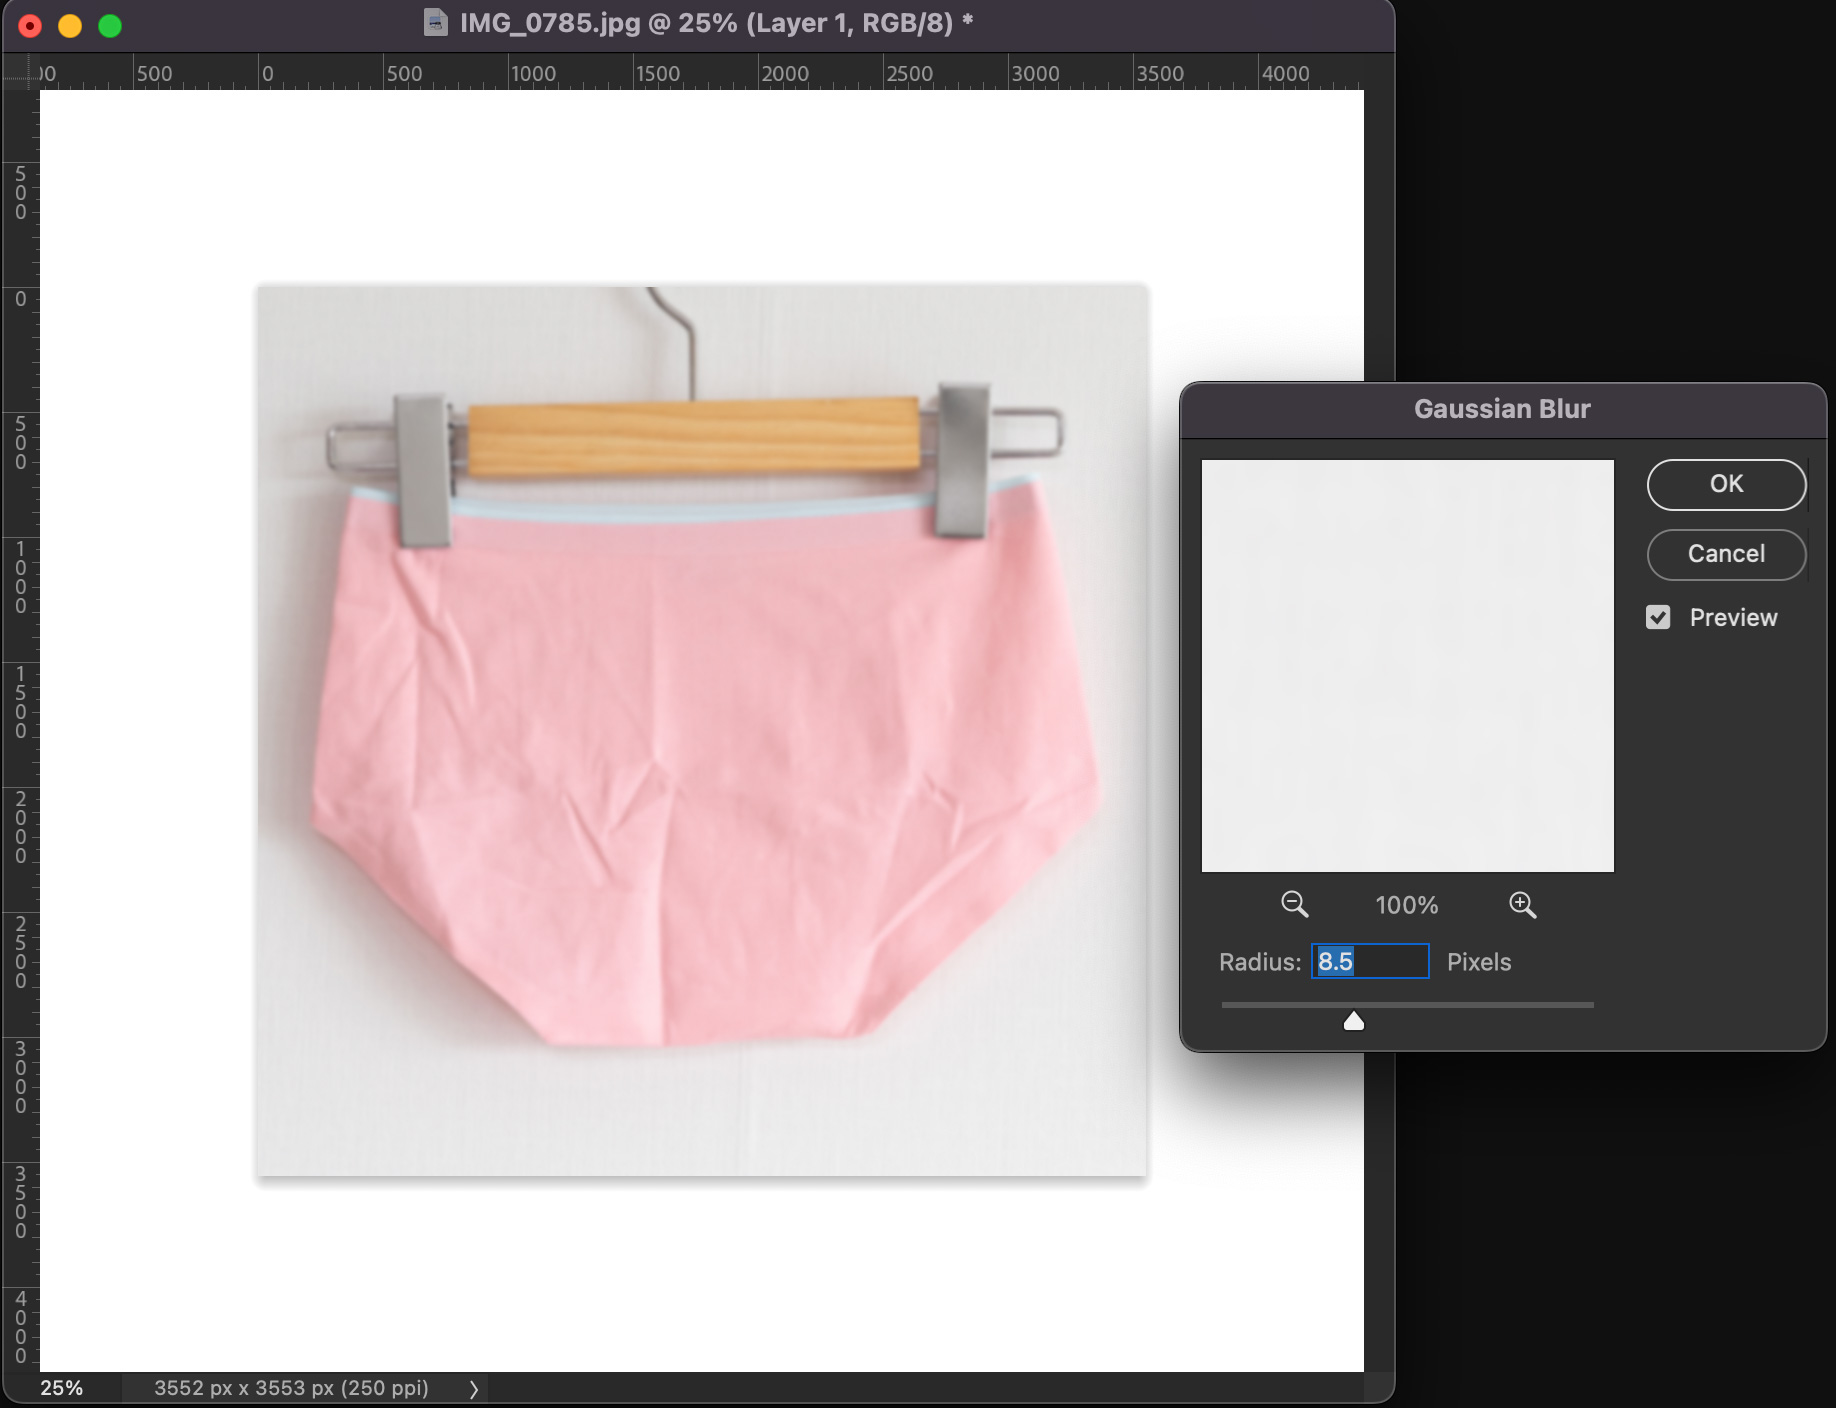This screenshot has width=1836, height=1408.
Task: Click the Radius slider handle
Action: click(1354, 1020)
